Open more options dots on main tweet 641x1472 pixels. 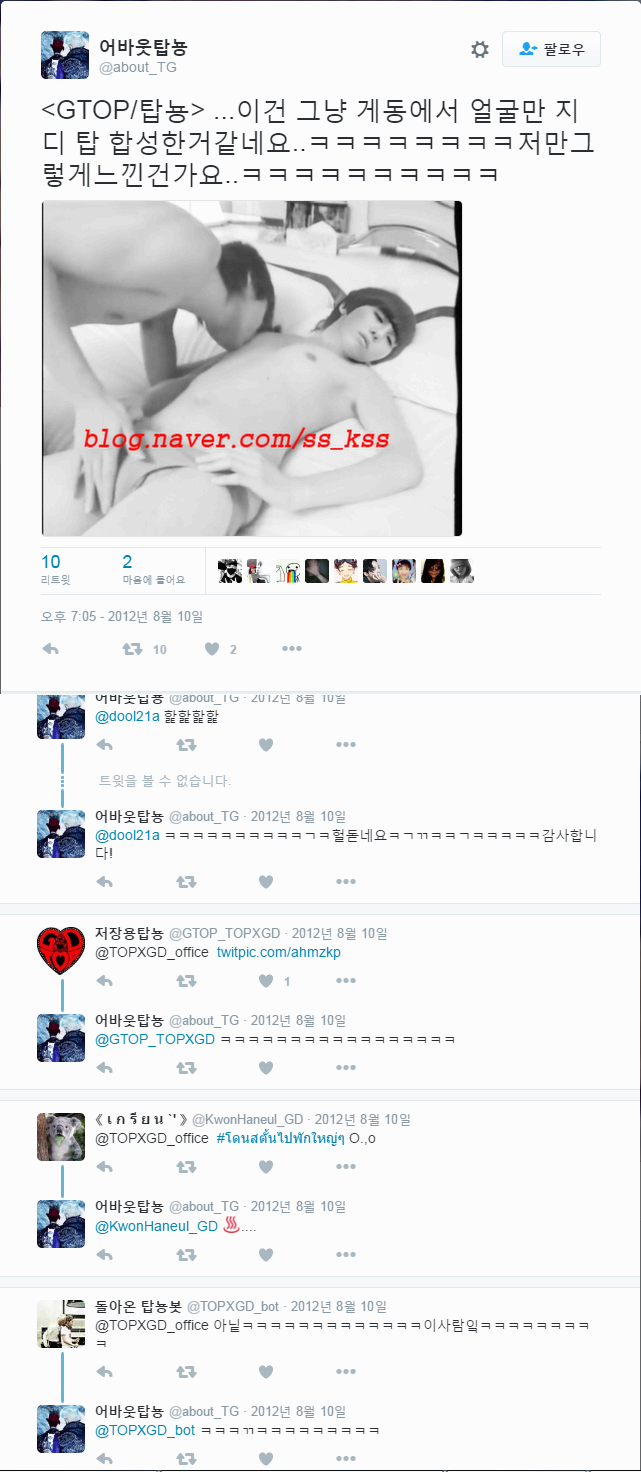[292, 649]
